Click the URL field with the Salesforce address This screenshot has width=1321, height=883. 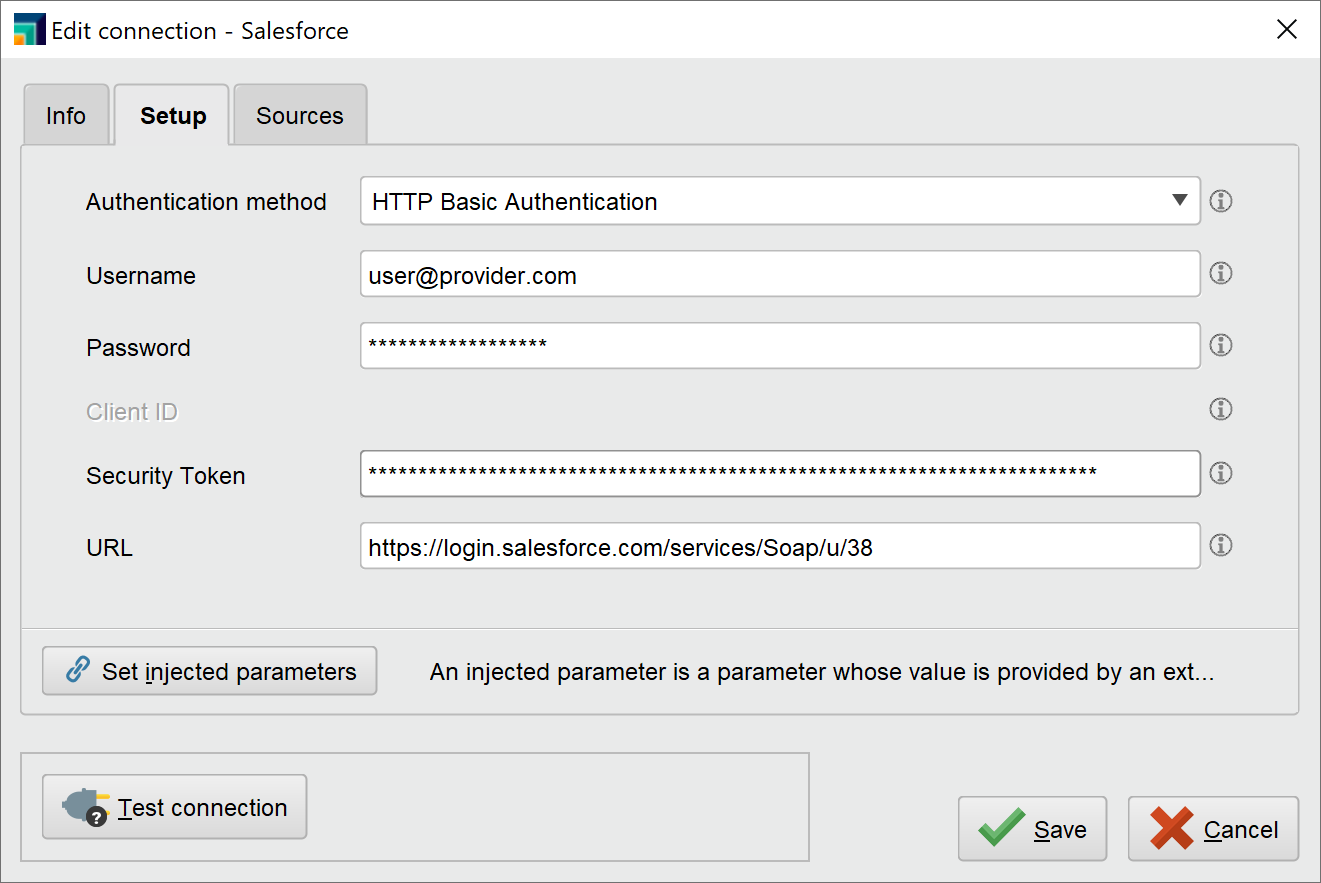pyautogui.click(x=780, y=545)
